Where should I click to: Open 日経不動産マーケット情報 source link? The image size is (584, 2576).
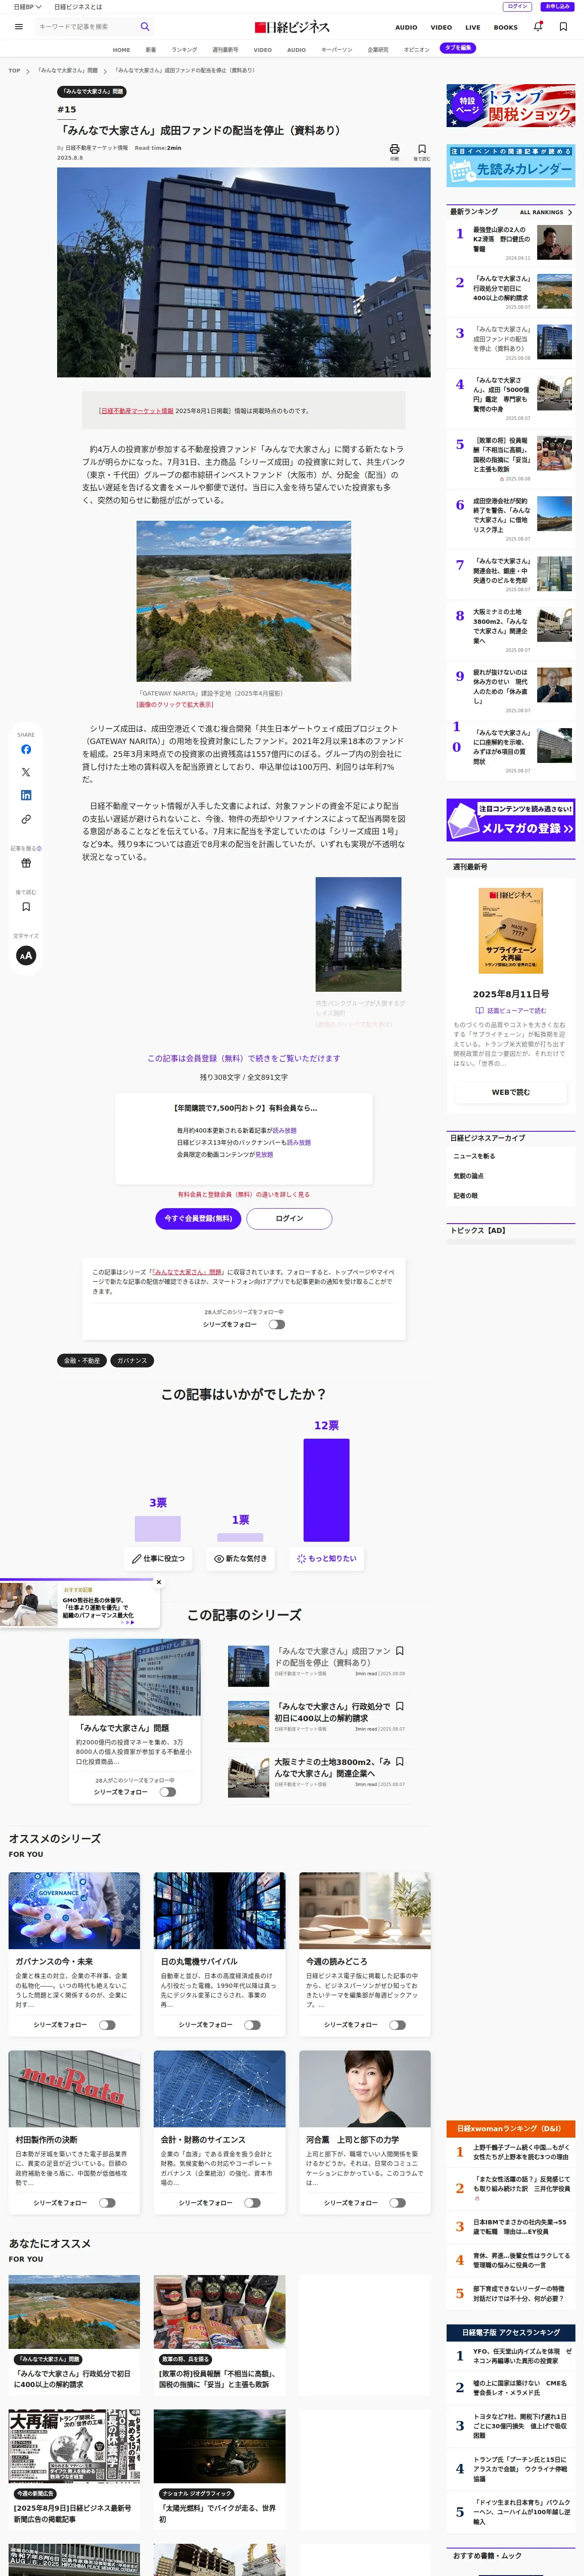[136, 411]
